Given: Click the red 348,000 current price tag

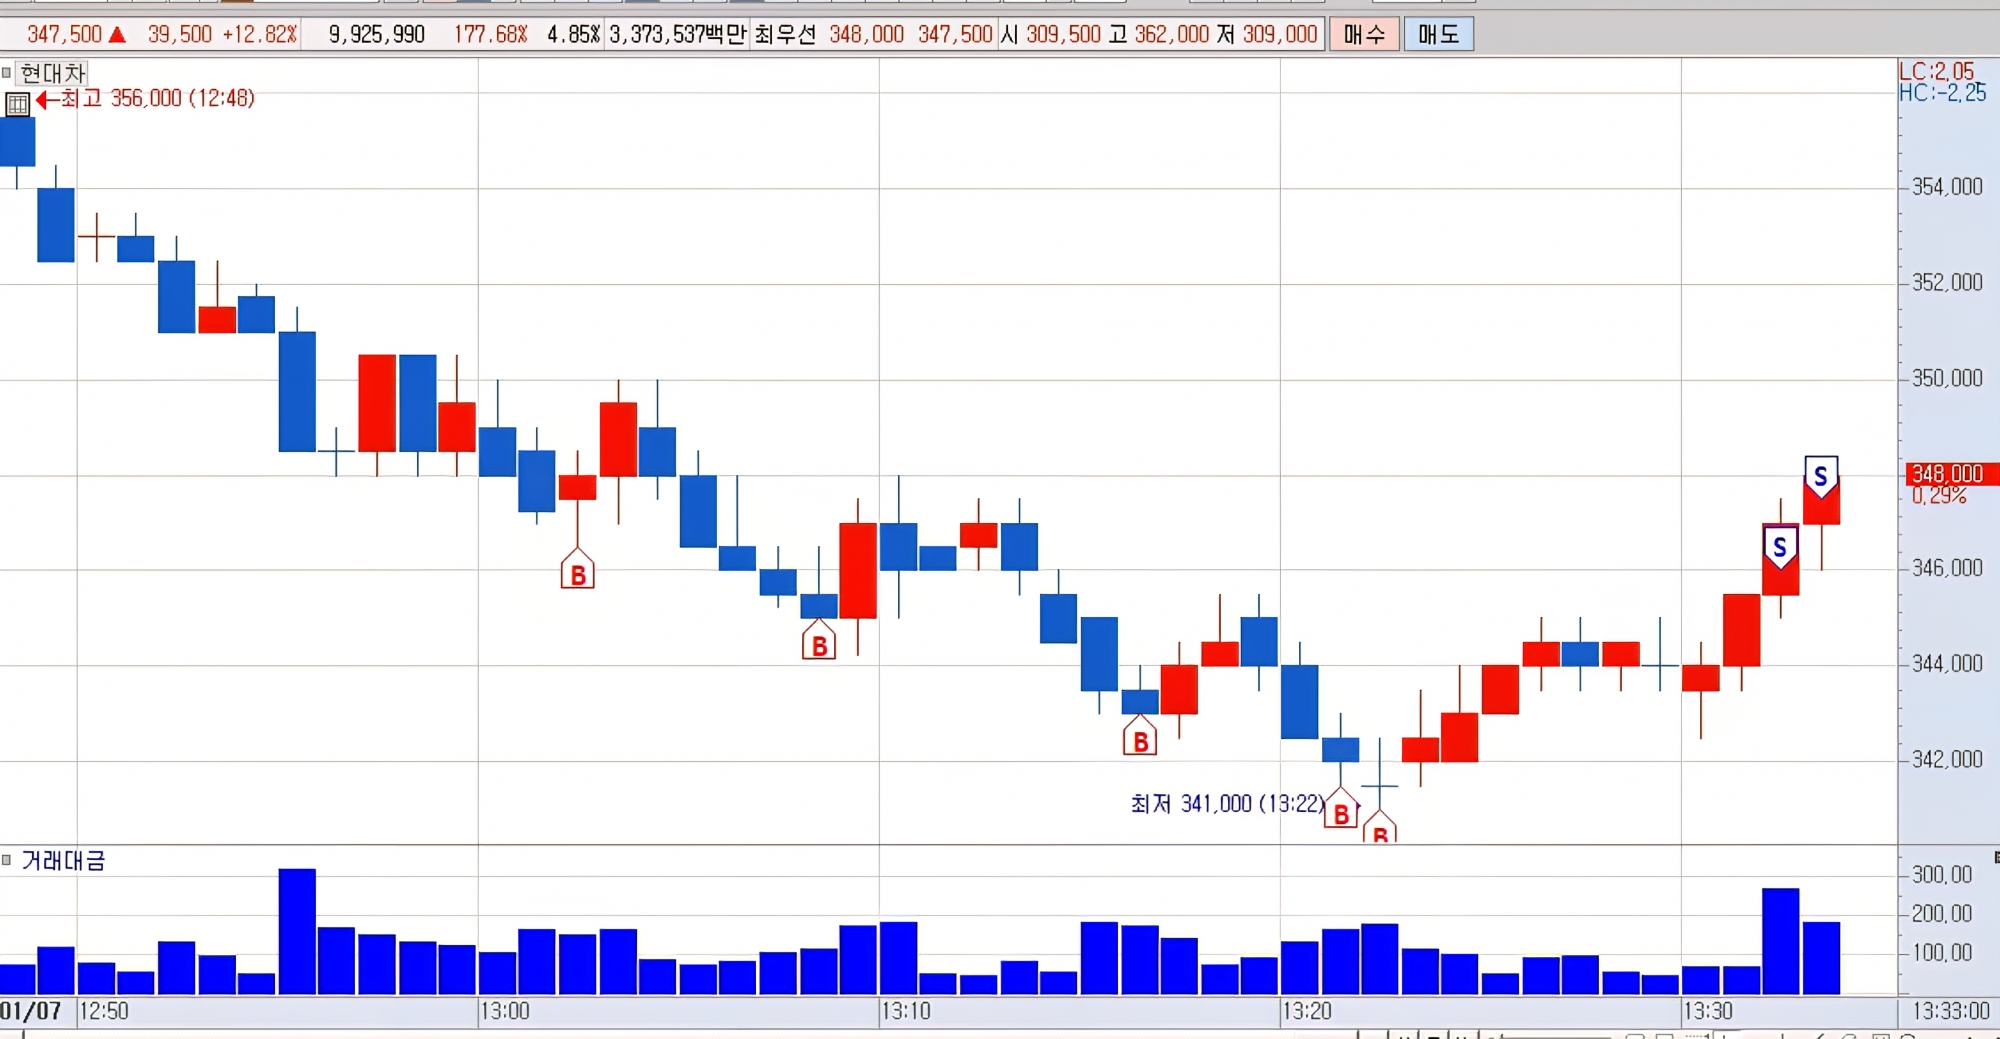Looking at the screenshot, I should tap(1947, 474).
